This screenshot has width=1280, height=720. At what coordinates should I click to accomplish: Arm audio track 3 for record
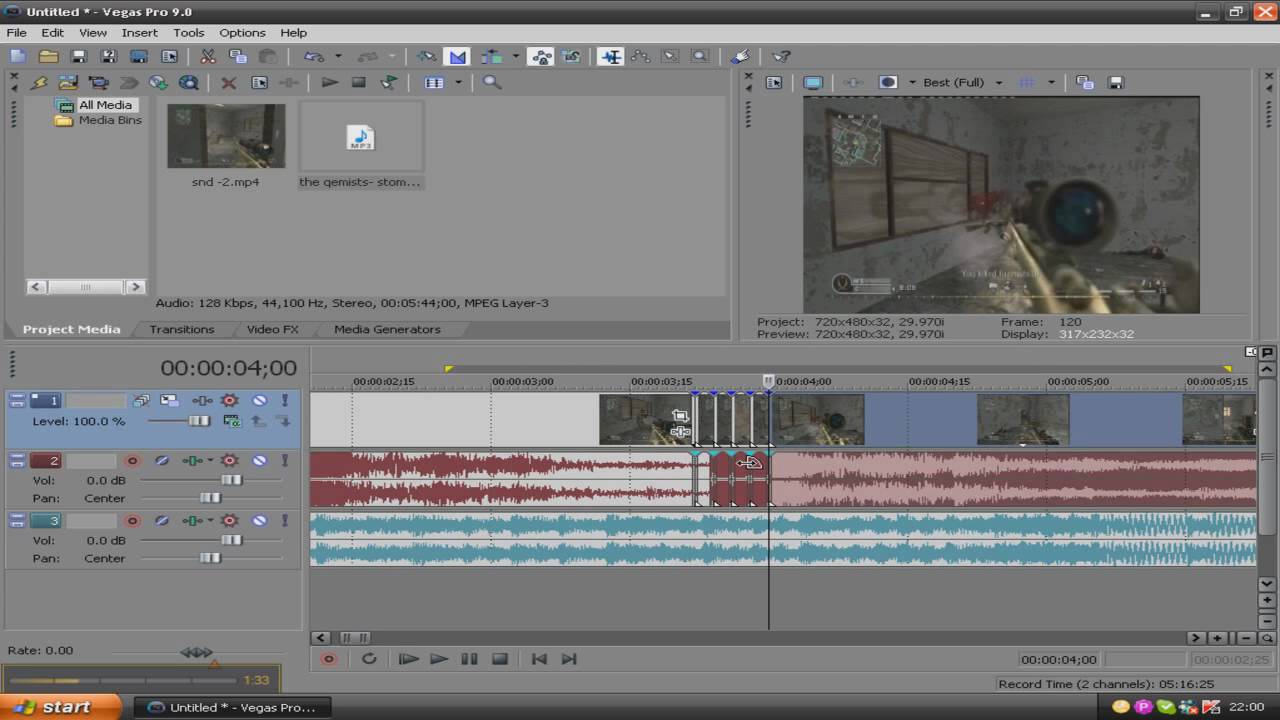pyautogui.click(x=132, y=521)
